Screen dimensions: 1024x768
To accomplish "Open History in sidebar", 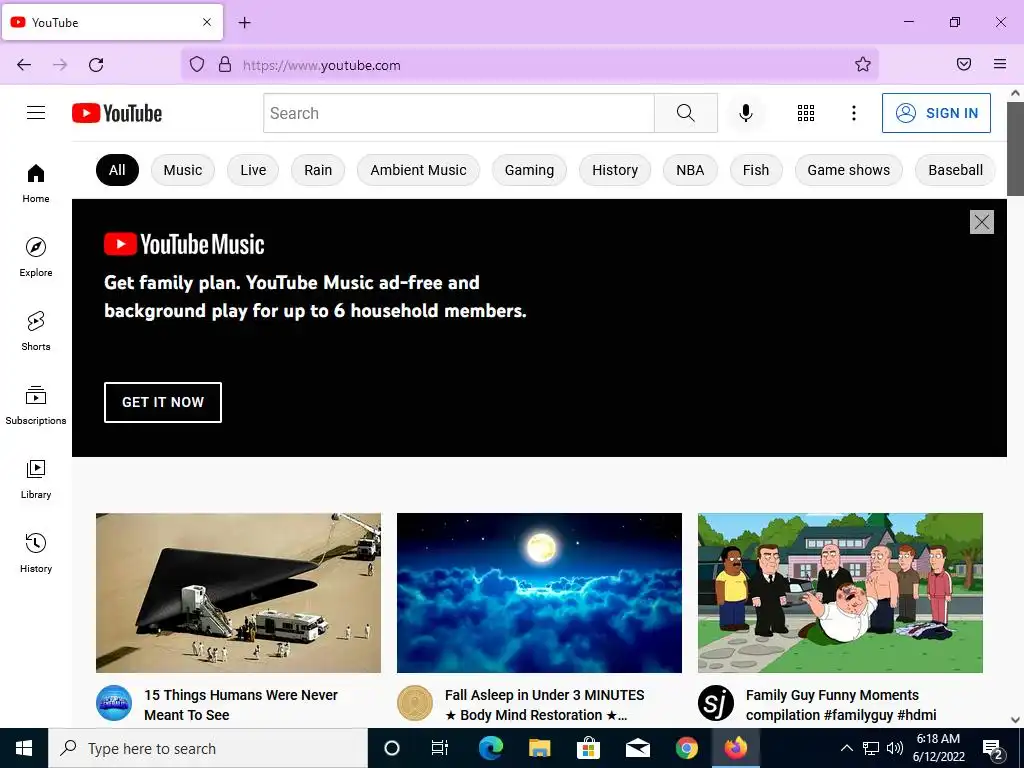I will (36, 553).
